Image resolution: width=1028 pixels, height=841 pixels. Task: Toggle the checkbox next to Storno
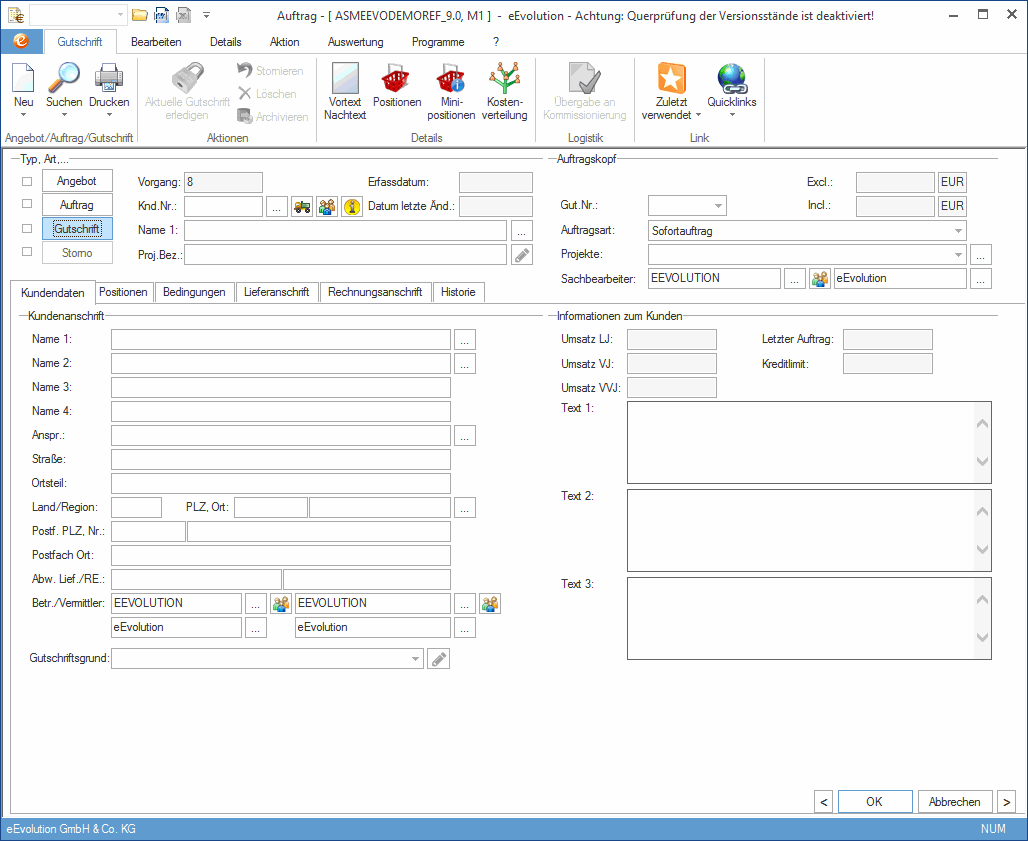(27, 252)
